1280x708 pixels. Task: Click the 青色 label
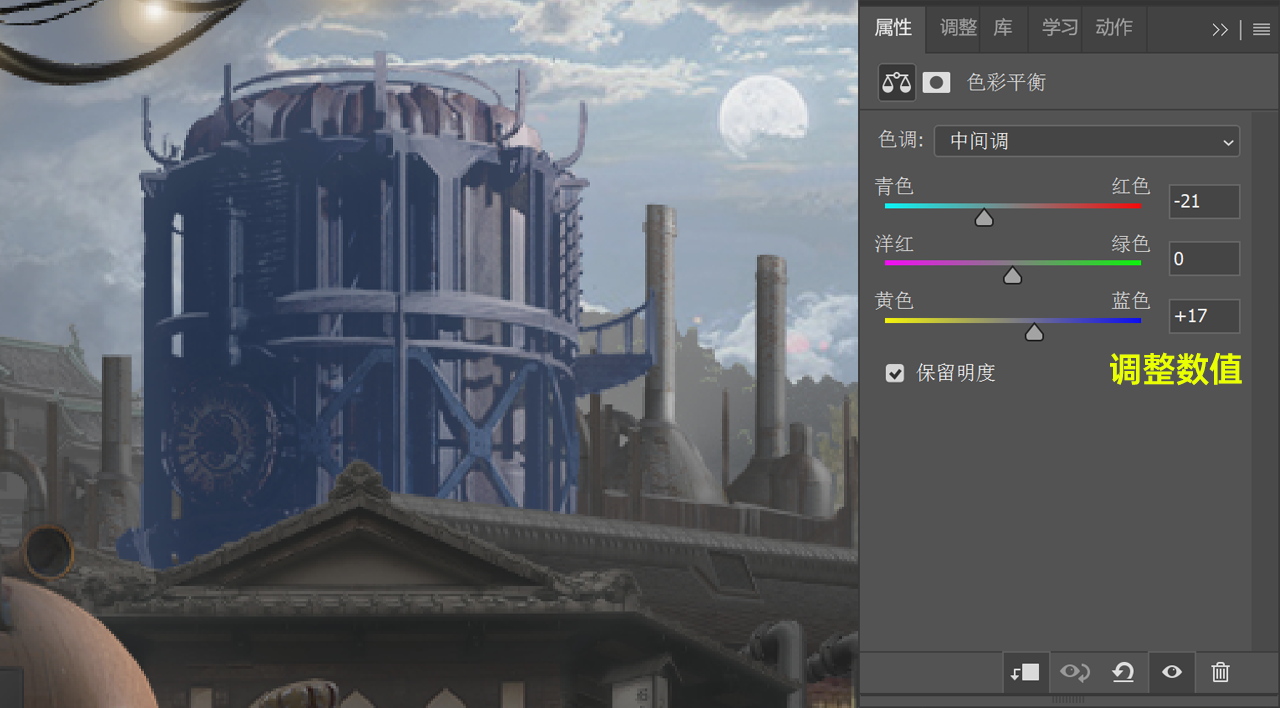(894, 187)
